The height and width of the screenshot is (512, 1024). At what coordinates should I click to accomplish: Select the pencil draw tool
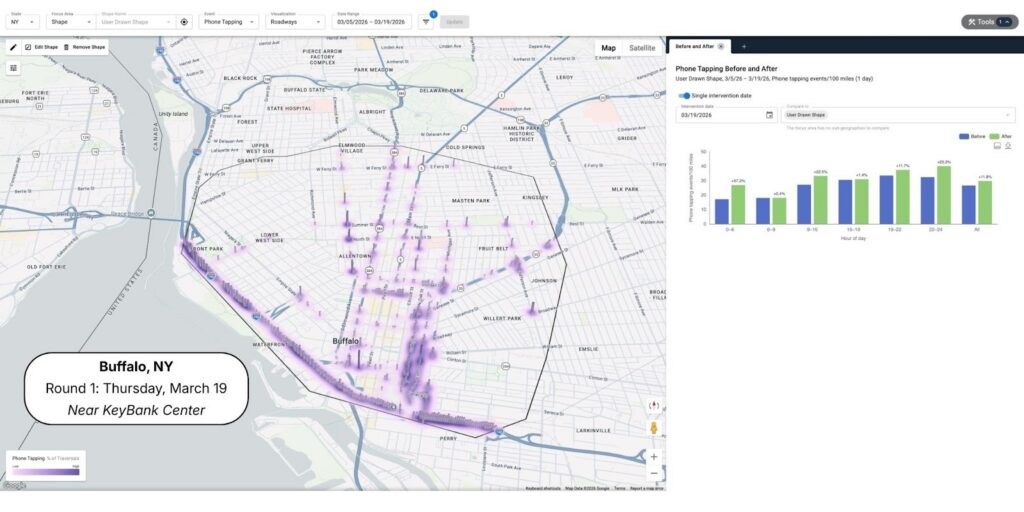(14, 47)
